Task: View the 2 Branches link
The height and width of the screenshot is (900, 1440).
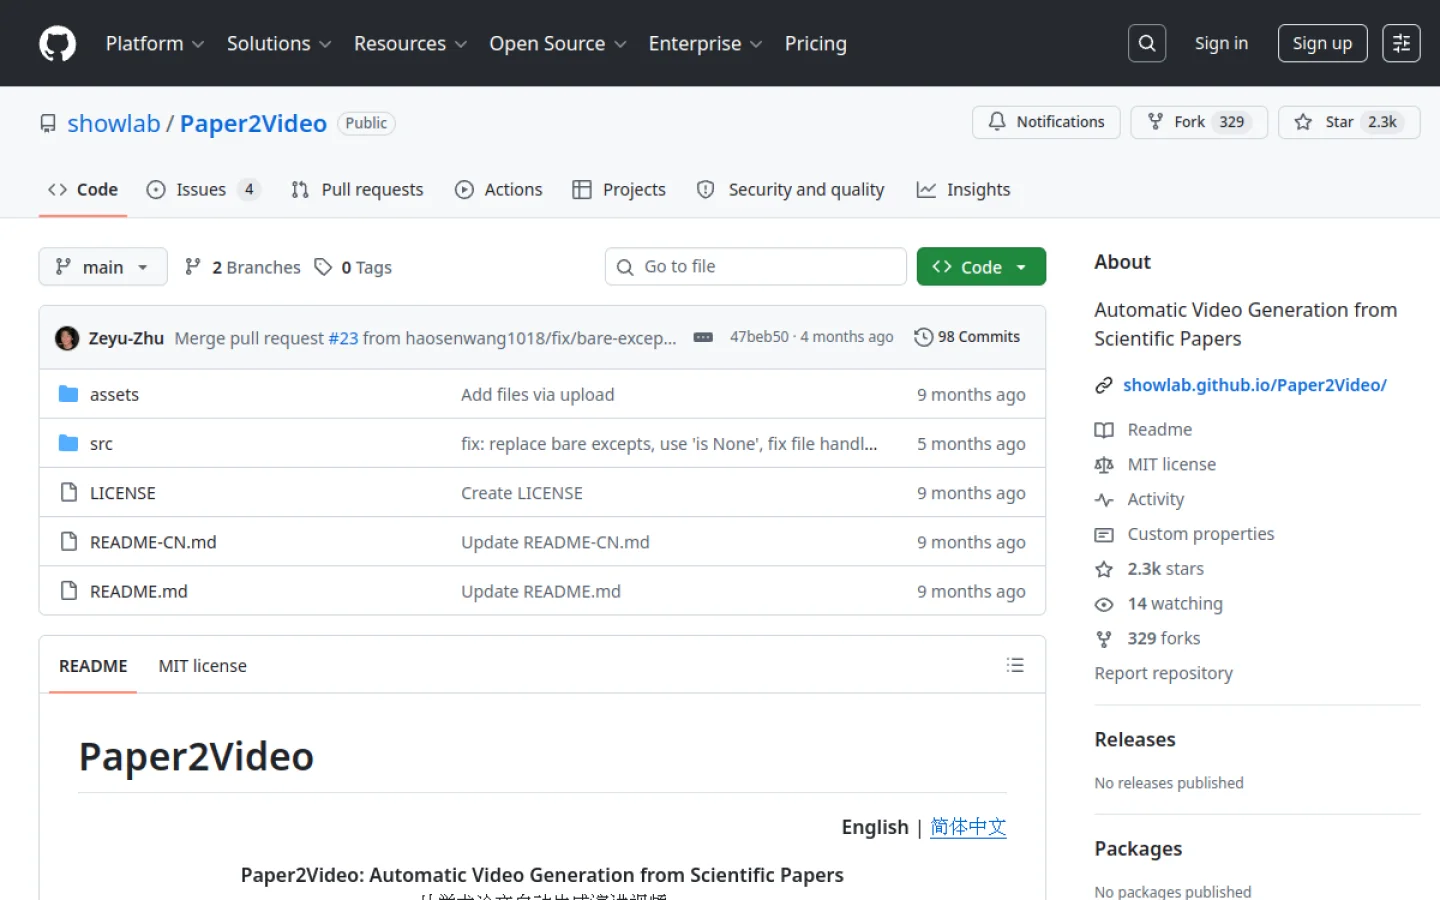Action: point(243,267)
